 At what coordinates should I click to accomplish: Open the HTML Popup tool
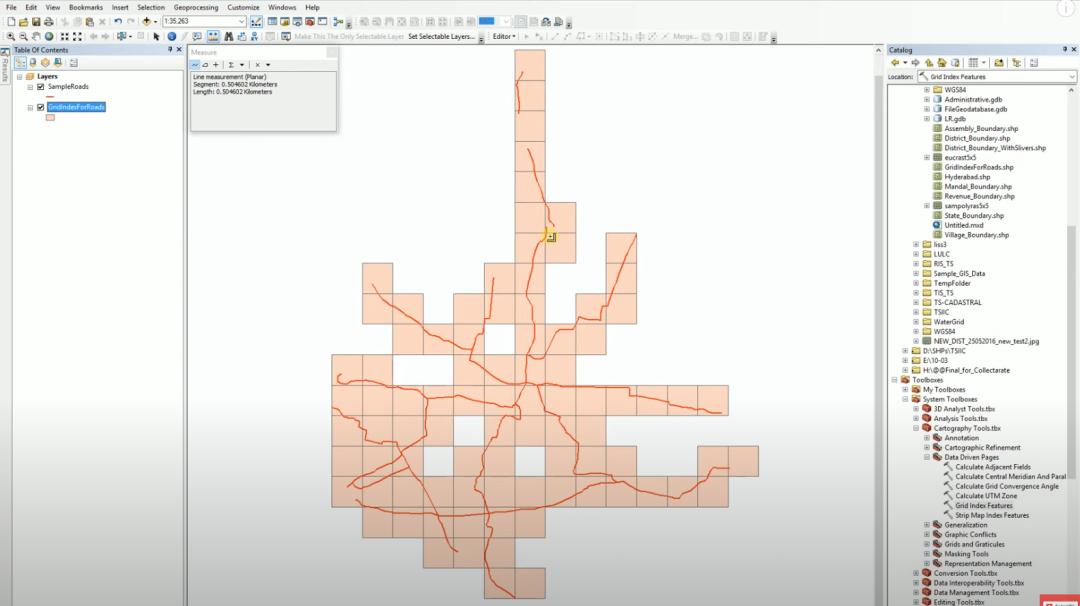point(197,36)
